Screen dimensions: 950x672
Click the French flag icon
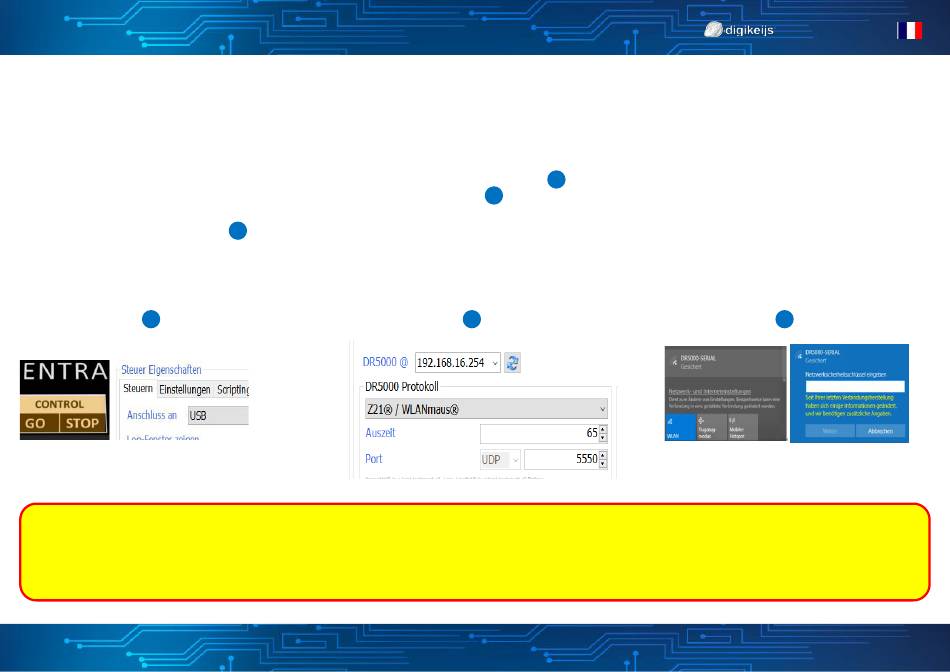pos(909,30)
